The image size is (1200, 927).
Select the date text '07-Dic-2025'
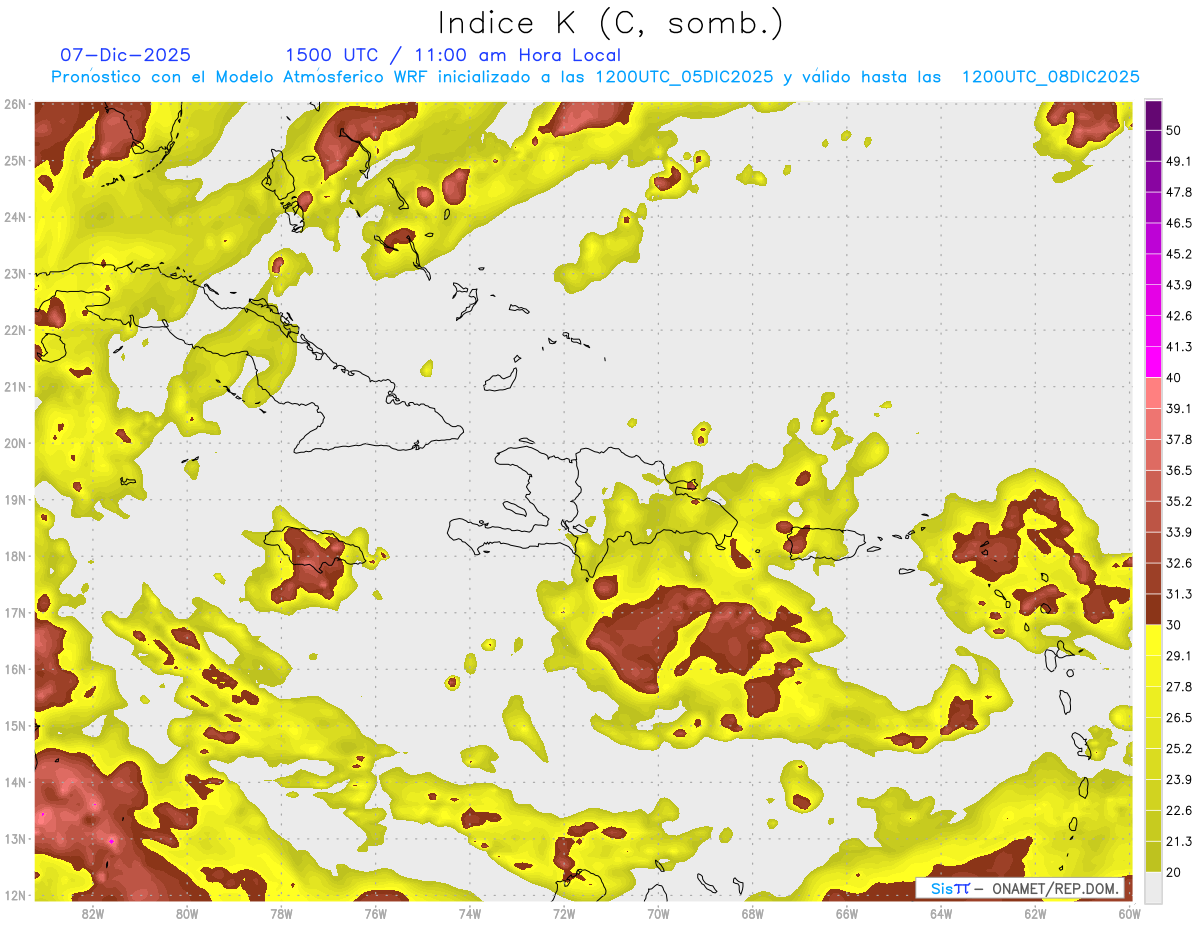click(x=125, y=55)
